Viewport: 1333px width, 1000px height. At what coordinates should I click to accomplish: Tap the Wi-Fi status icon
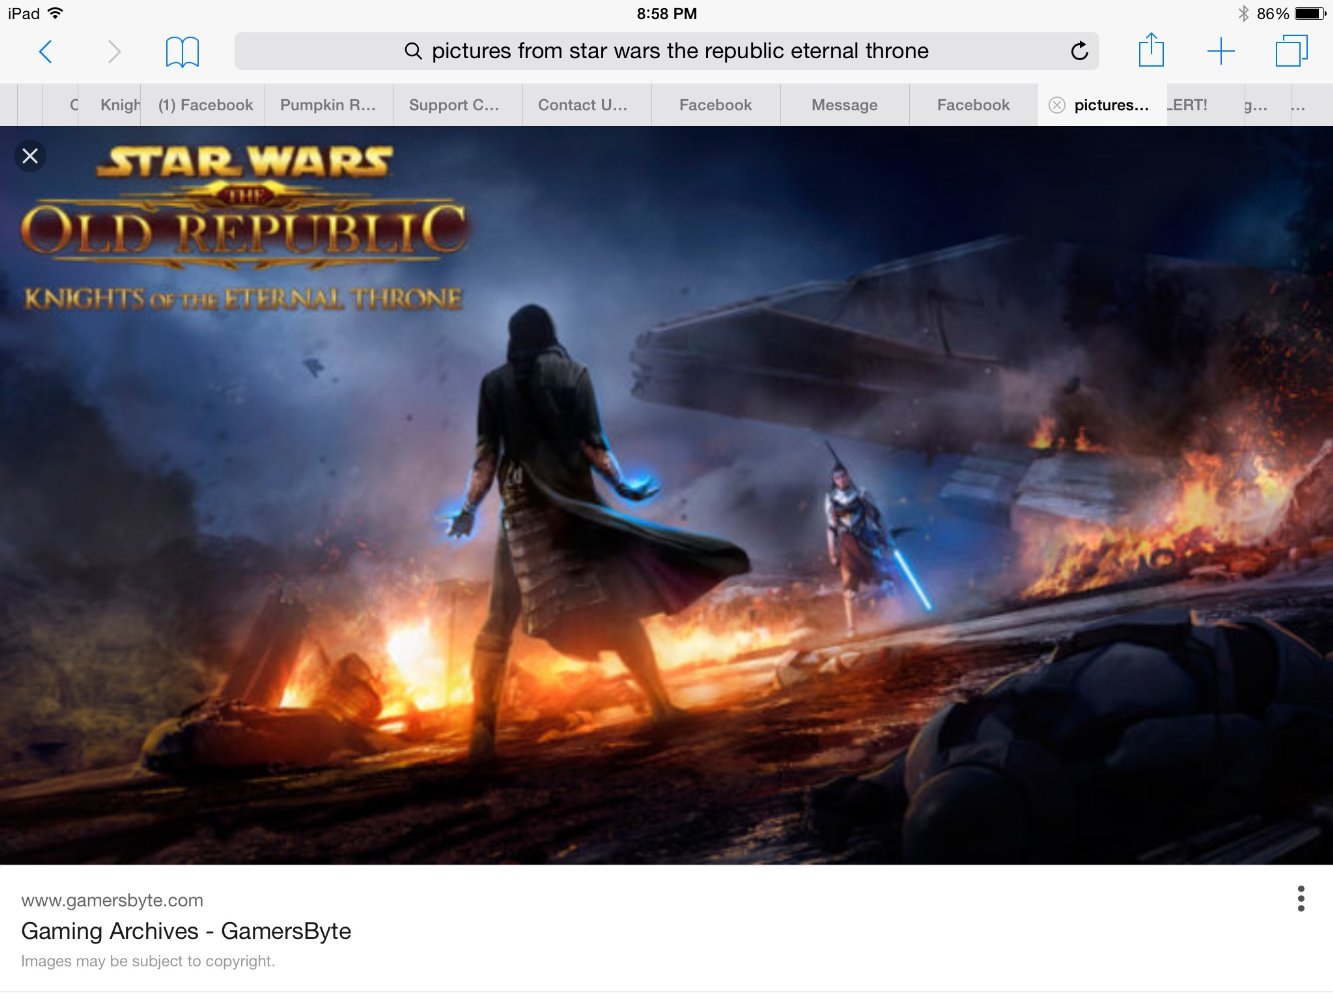point(55,13)
